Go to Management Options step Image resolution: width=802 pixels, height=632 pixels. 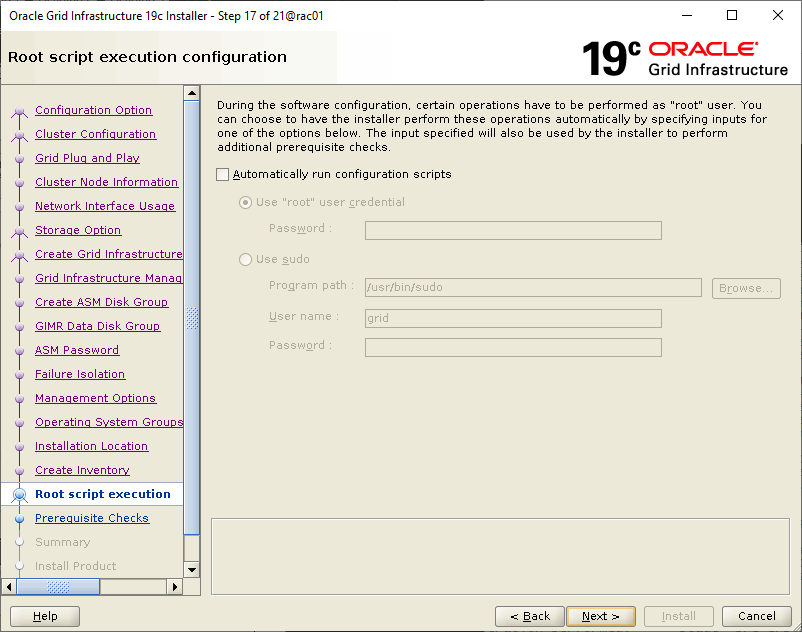pos(96,398)
